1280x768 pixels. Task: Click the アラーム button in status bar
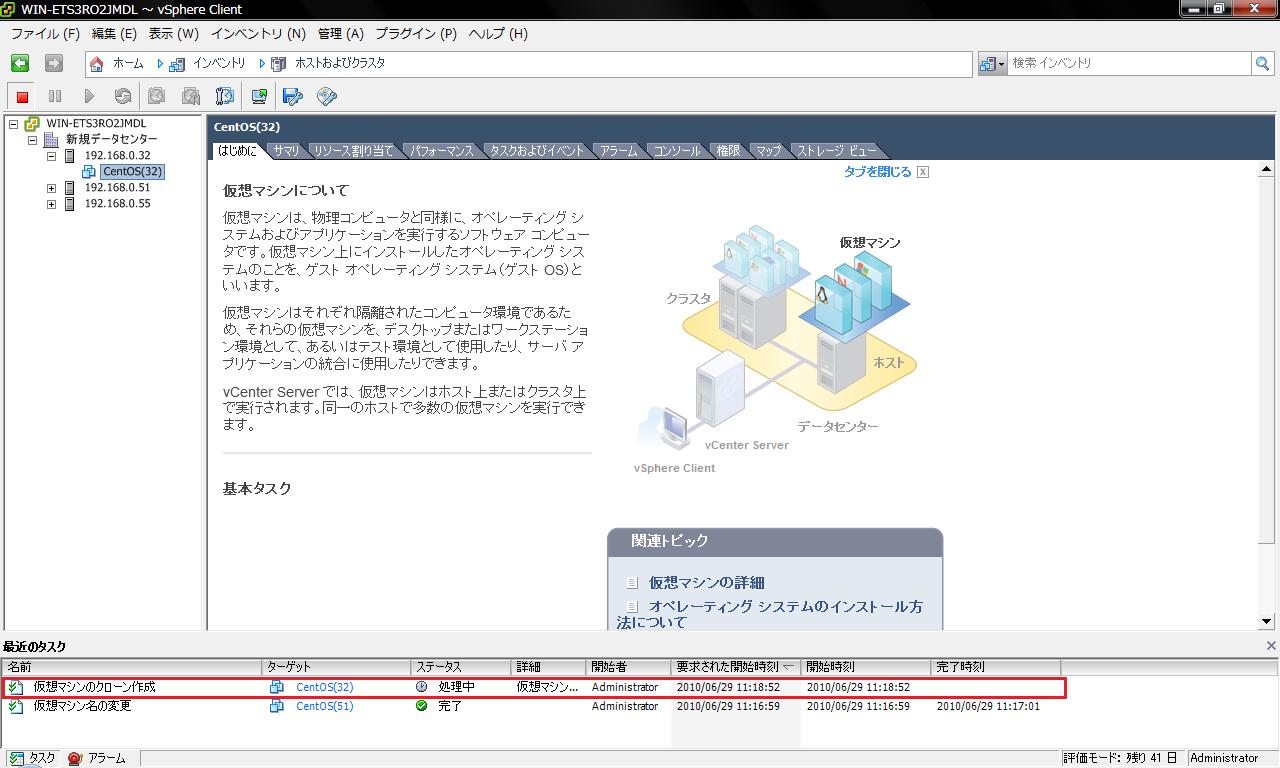pyautogui.click(x=98, y=758)
